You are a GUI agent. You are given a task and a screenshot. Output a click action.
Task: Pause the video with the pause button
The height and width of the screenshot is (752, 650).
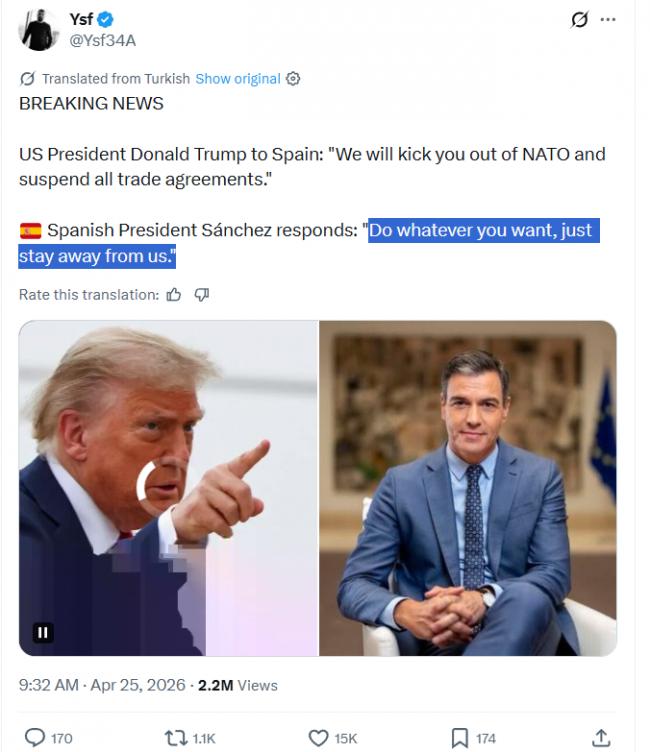coord(43,633)
